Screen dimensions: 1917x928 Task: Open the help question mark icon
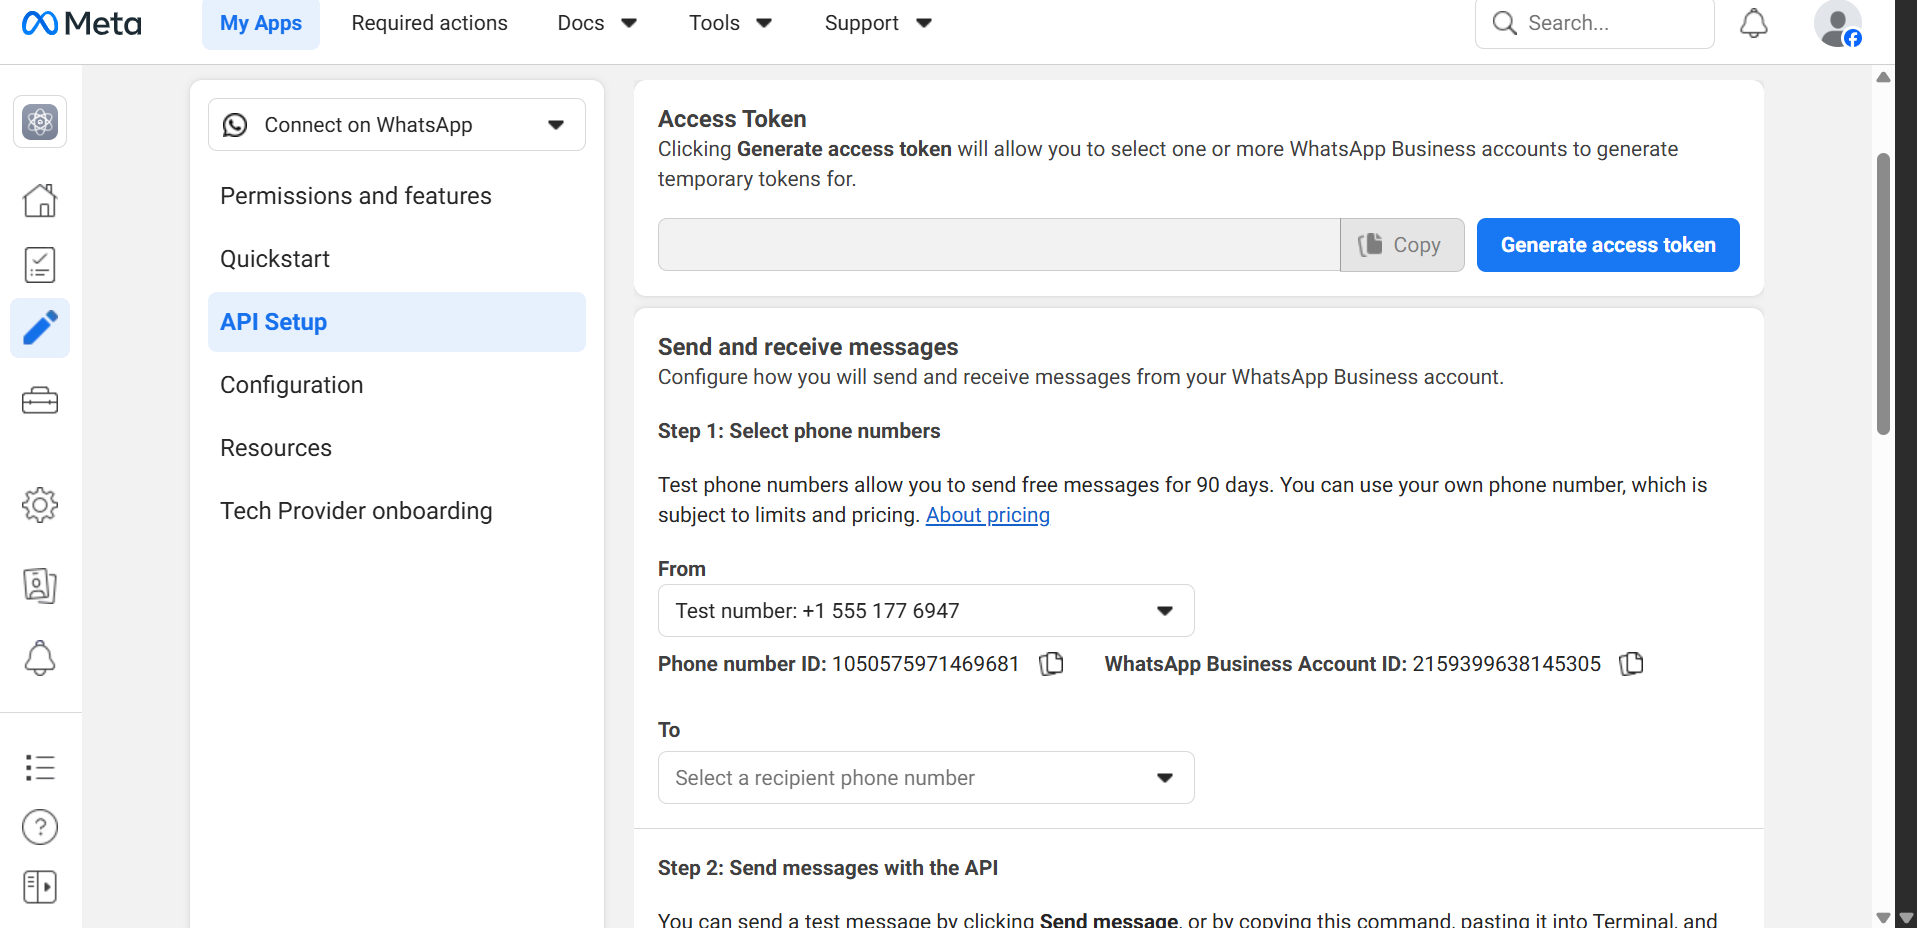[x=40, y=827]
